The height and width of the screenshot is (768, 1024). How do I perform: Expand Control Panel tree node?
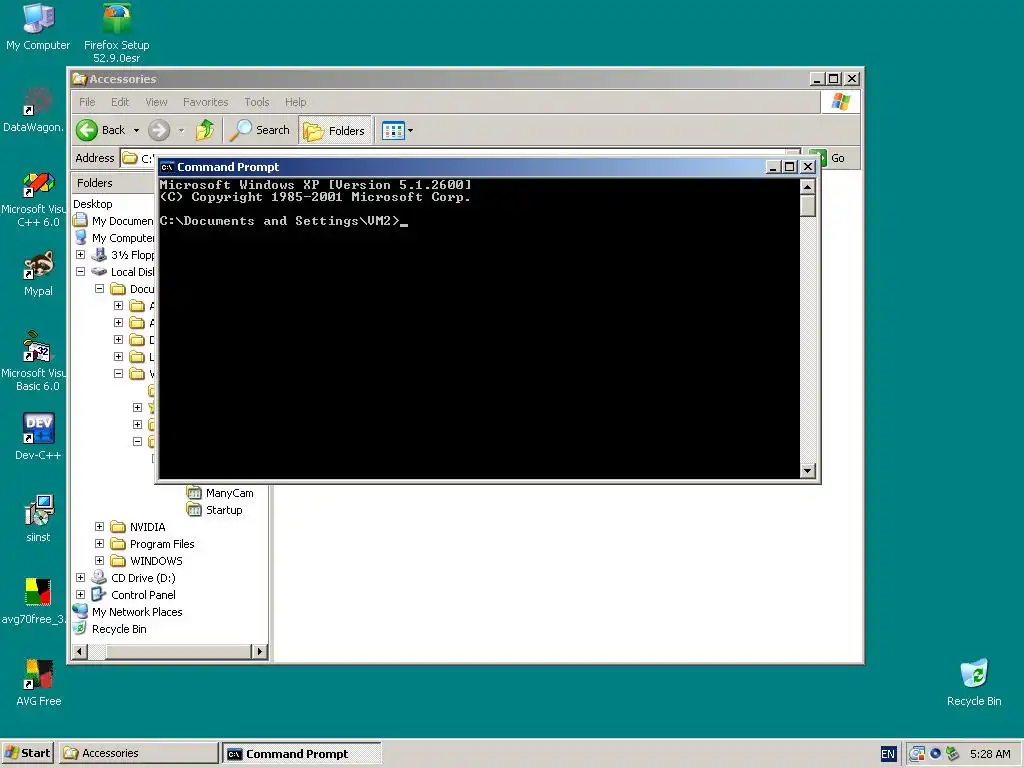point(80,595)
